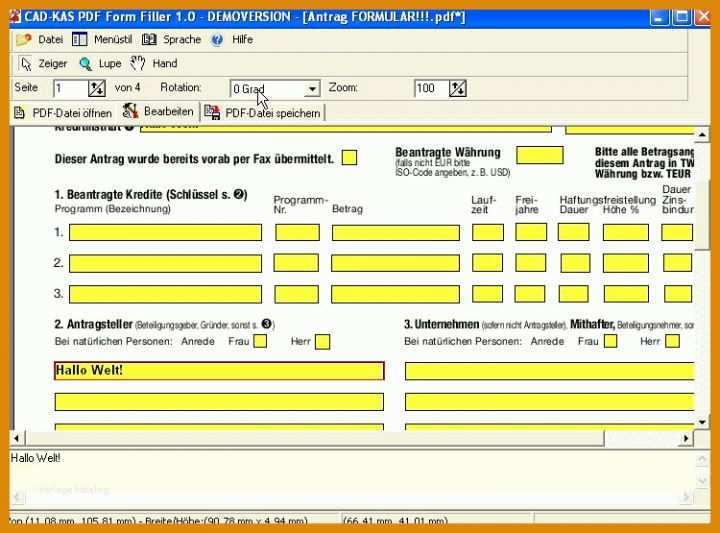
Task: Click PDF-Datei speichern button
Action: point(263,112)
